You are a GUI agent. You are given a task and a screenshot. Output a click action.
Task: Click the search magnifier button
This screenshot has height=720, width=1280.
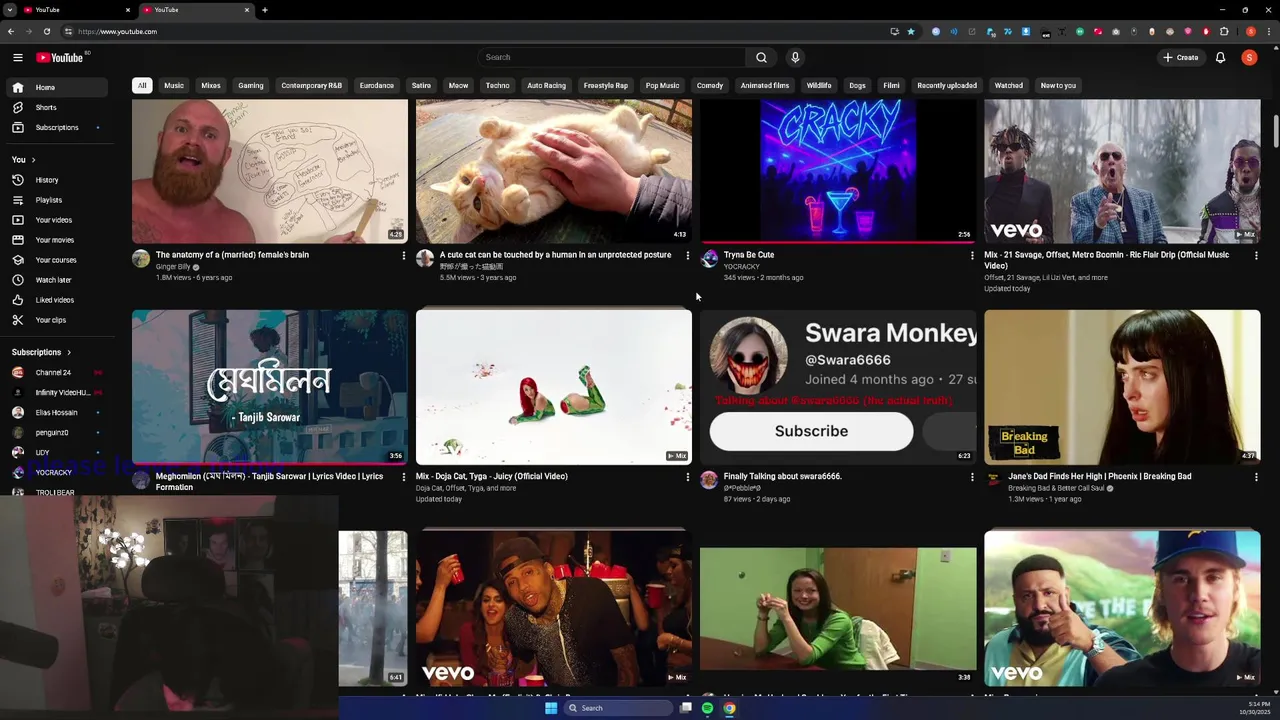761,57
